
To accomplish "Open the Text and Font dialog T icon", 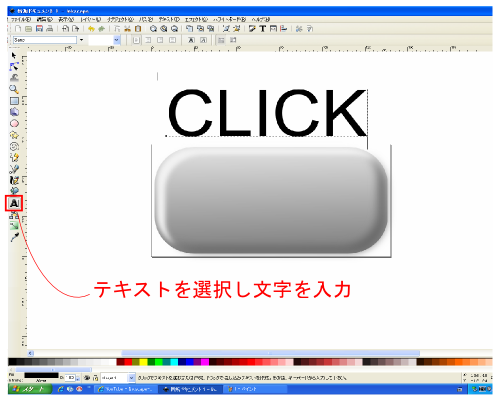I will tap(263, 29).
